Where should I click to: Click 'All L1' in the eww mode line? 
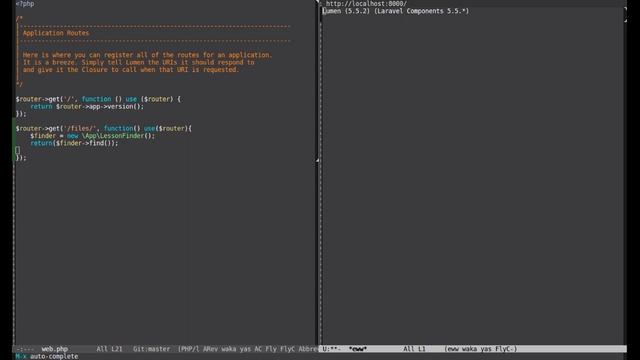[x=414, y=349]
